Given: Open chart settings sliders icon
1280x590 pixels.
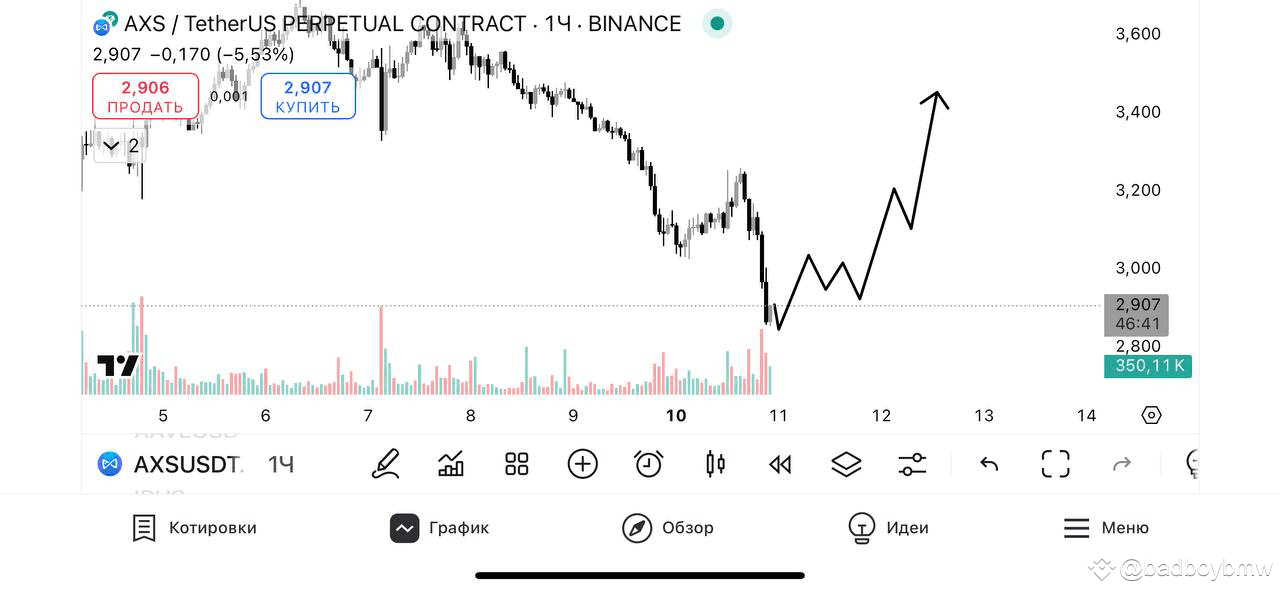Looking at the screenshot, I should point(912,464).
